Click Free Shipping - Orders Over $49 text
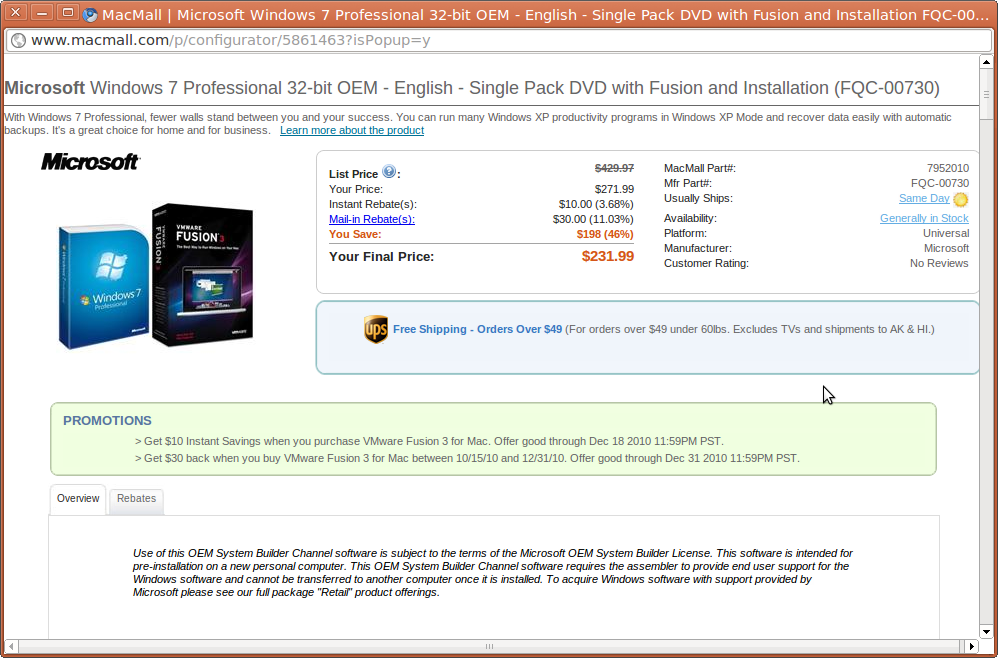Screen dimensions: 998x658 pos(477,330)
